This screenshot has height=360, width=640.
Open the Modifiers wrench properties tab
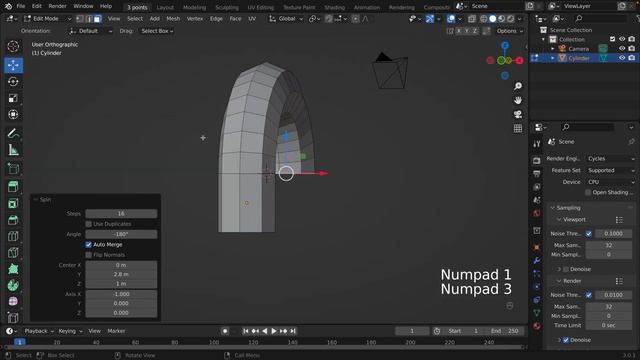(537, 260)
